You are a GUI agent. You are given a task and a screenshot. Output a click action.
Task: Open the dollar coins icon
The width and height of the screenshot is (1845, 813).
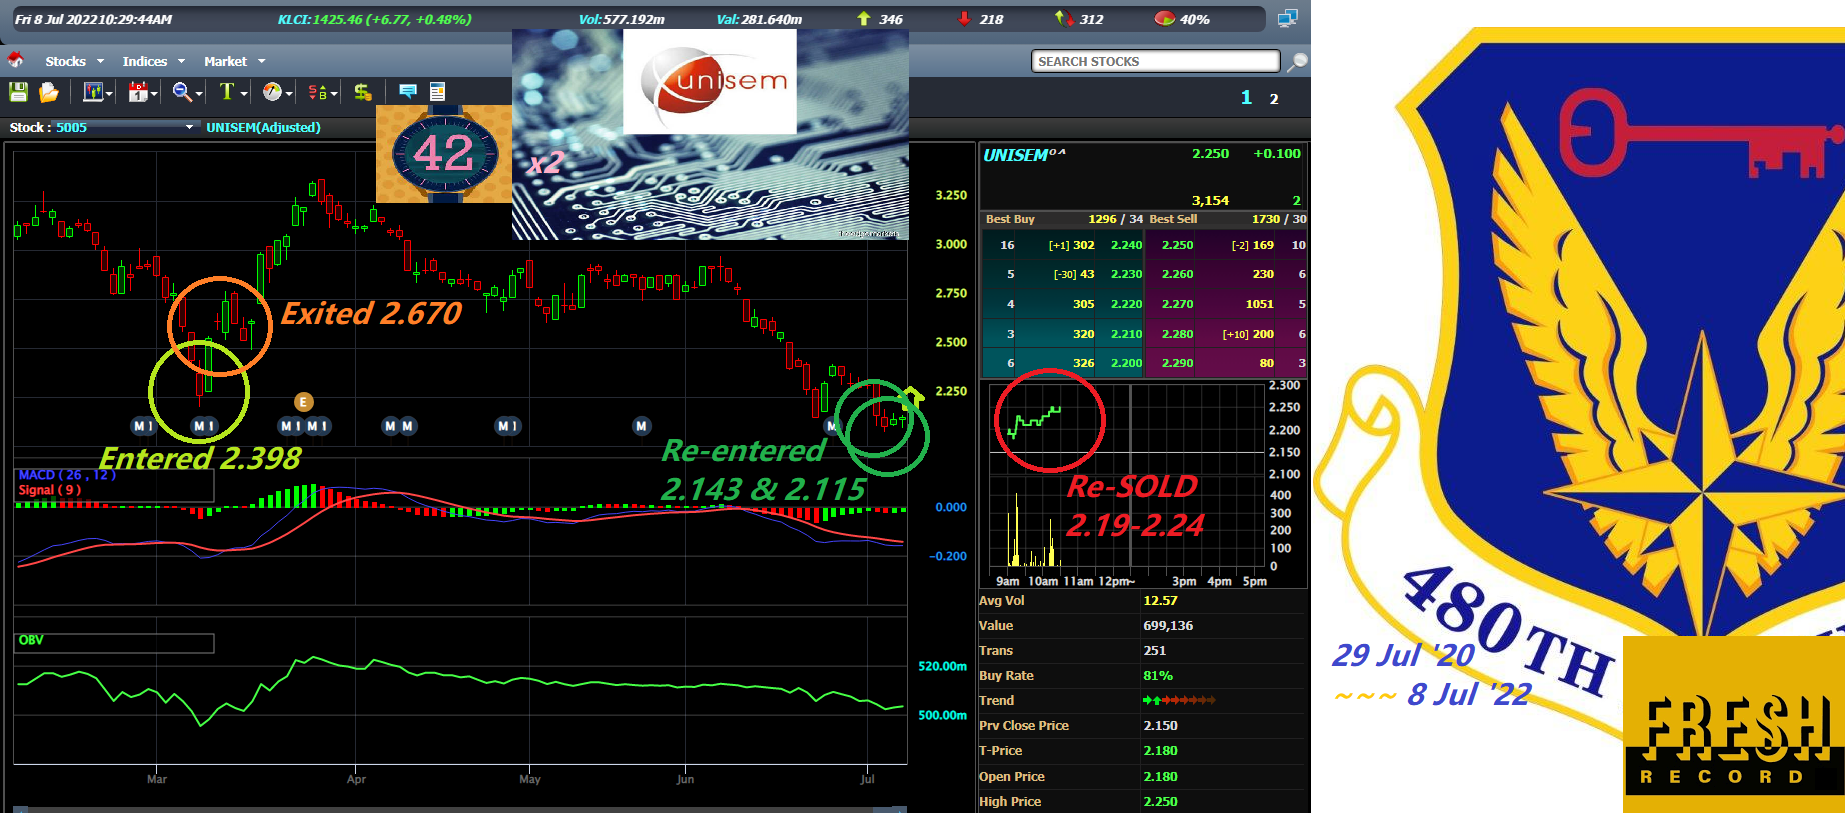[x=362, y=92]
